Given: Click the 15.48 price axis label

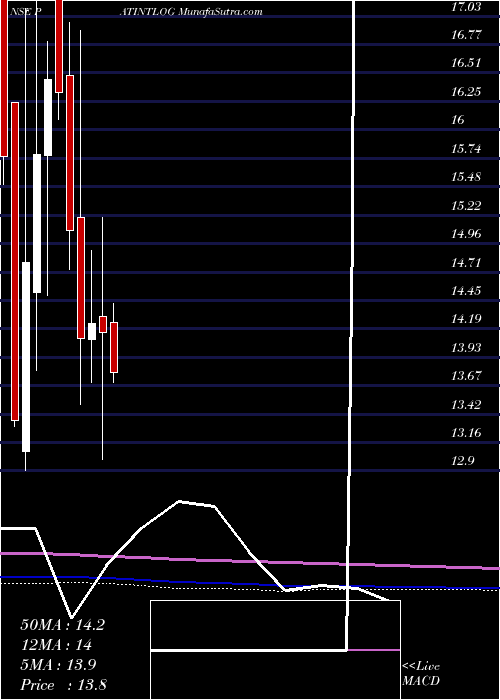Looking at the screenshot, I should click(467, 177).
